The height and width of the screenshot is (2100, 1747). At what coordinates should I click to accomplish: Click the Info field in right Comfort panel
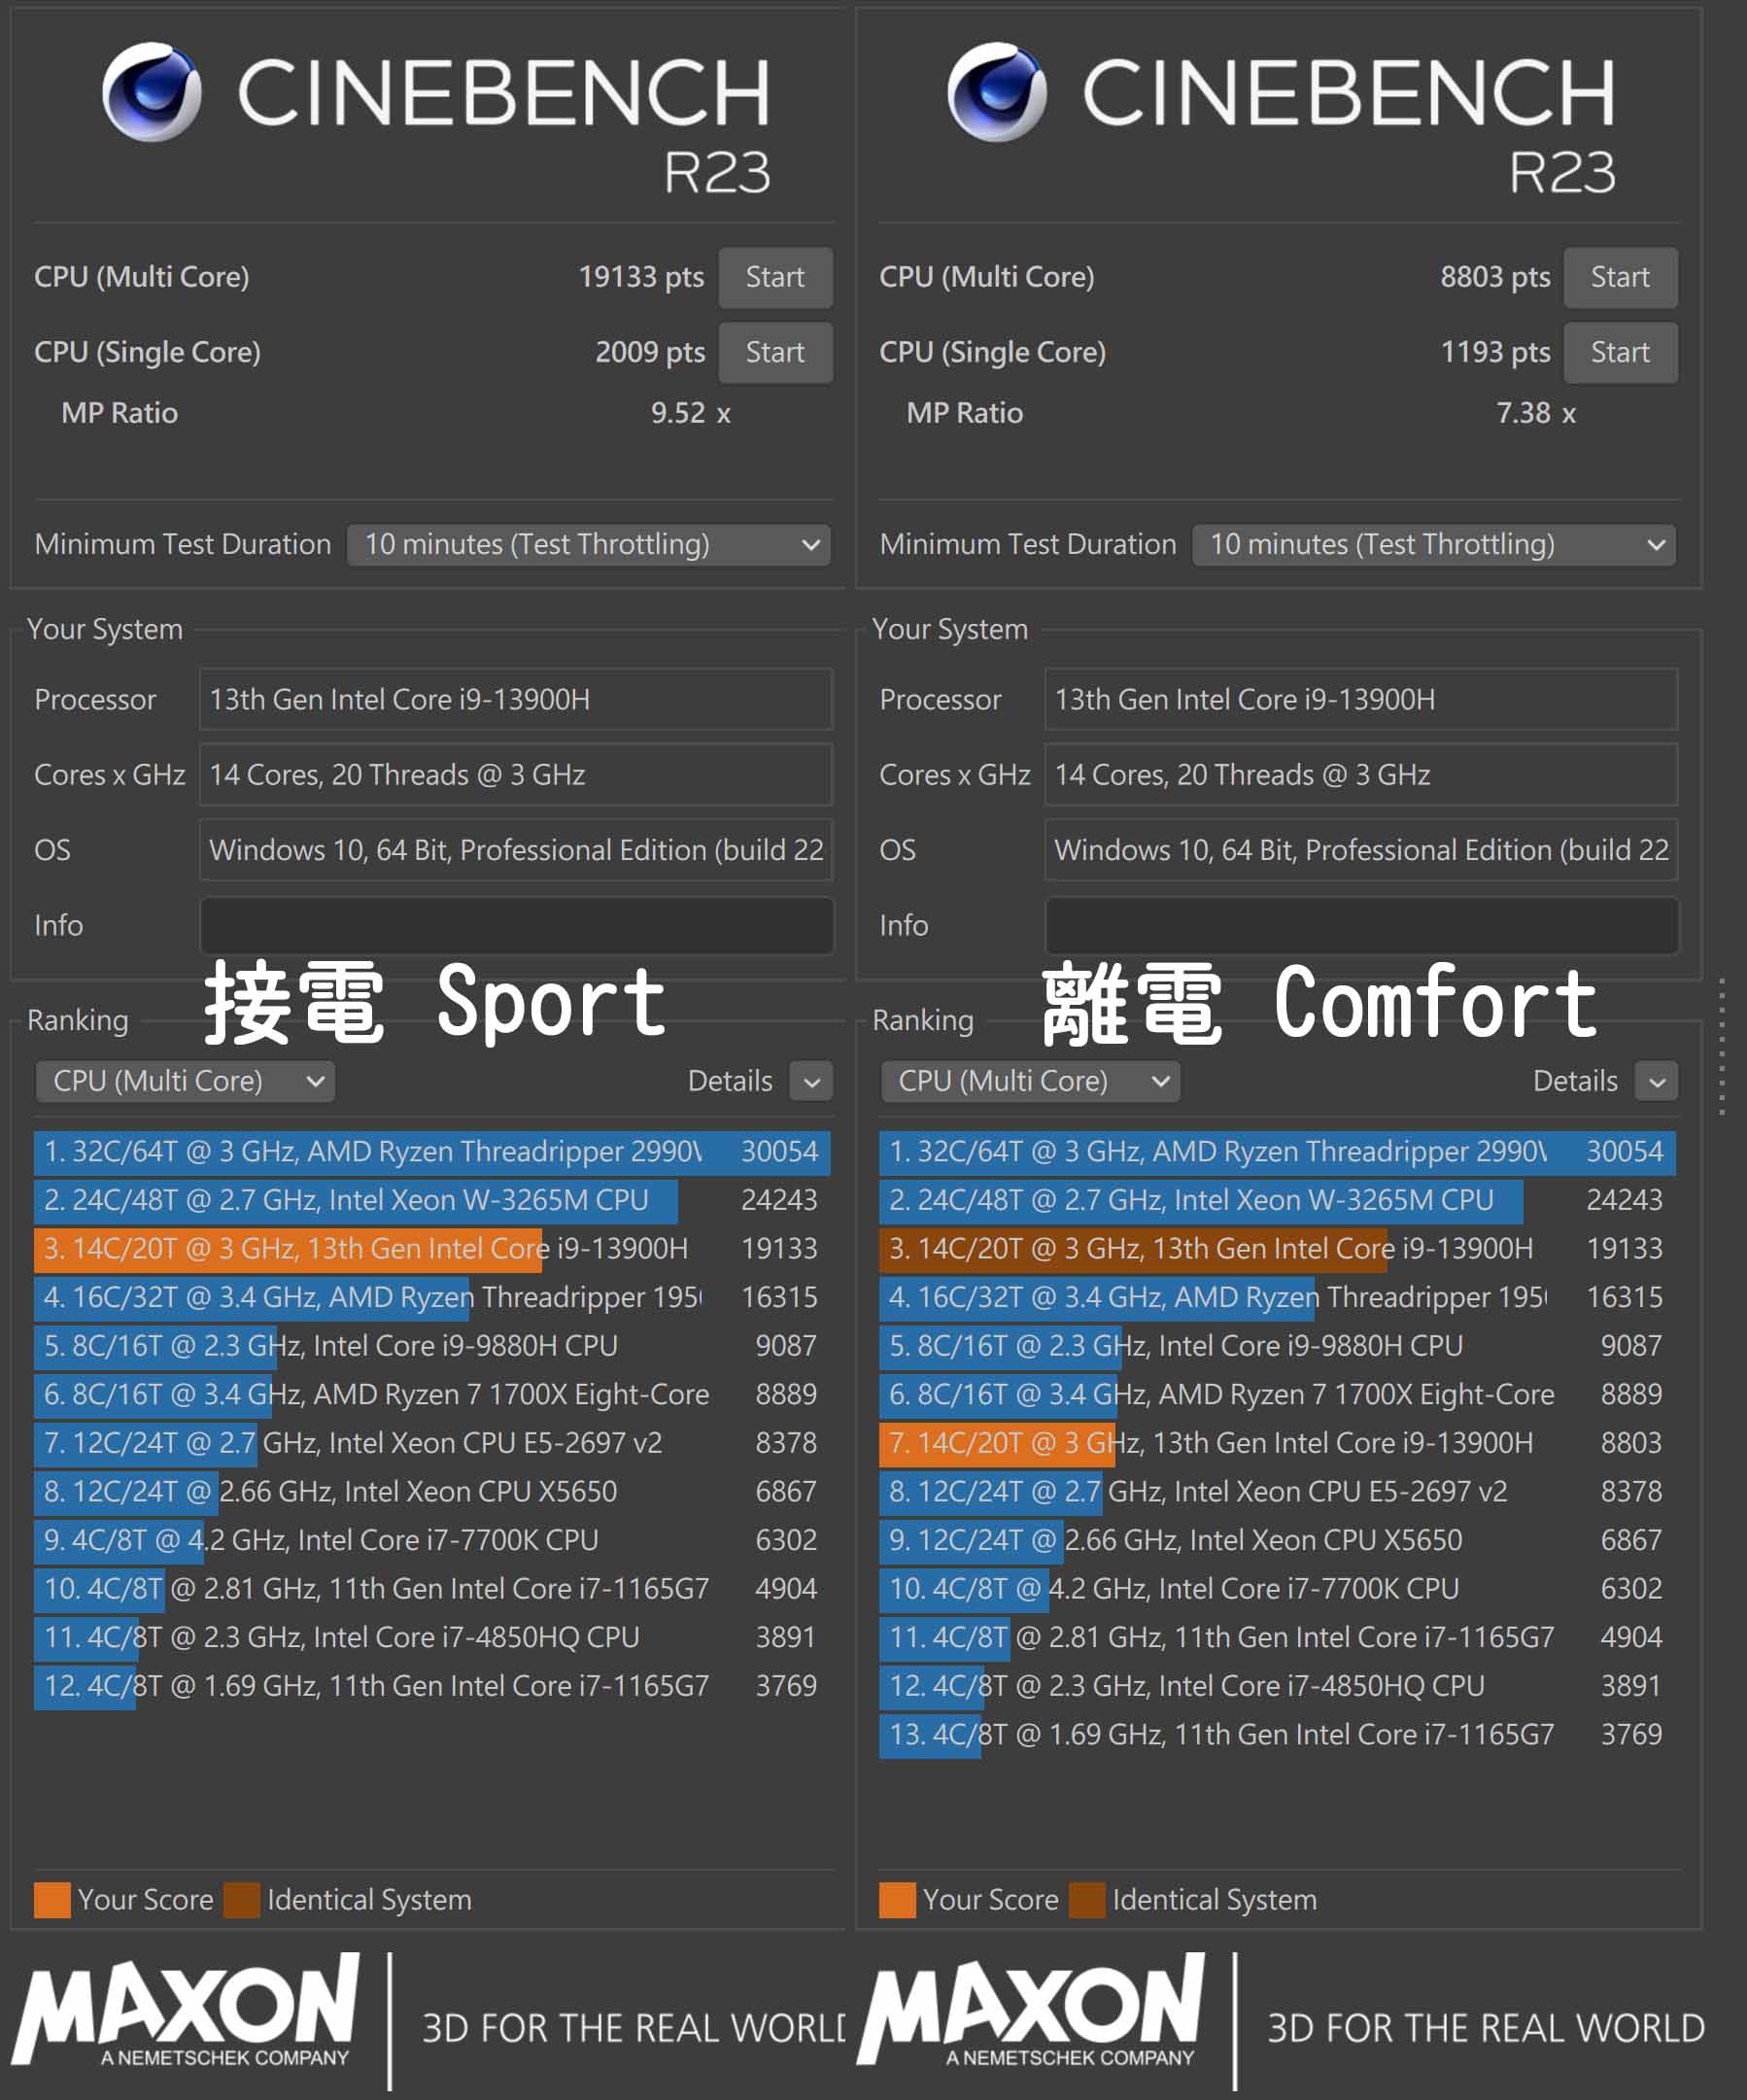click(1361, 925)
